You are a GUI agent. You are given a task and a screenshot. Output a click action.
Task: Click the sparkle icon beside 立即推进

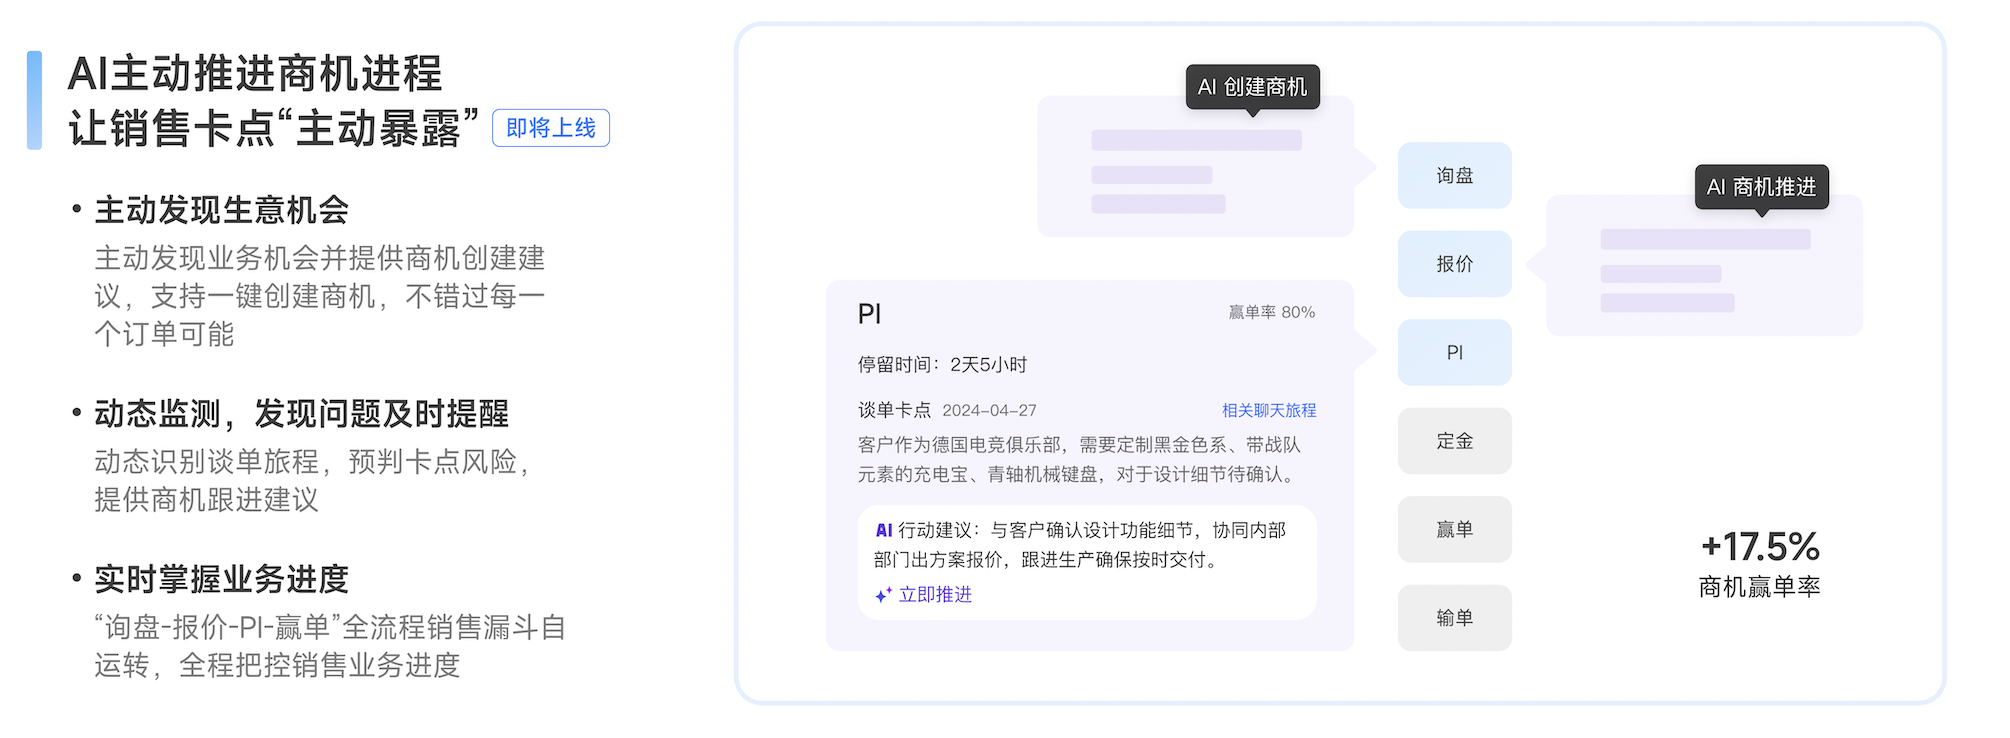click(x=883, y=595)
